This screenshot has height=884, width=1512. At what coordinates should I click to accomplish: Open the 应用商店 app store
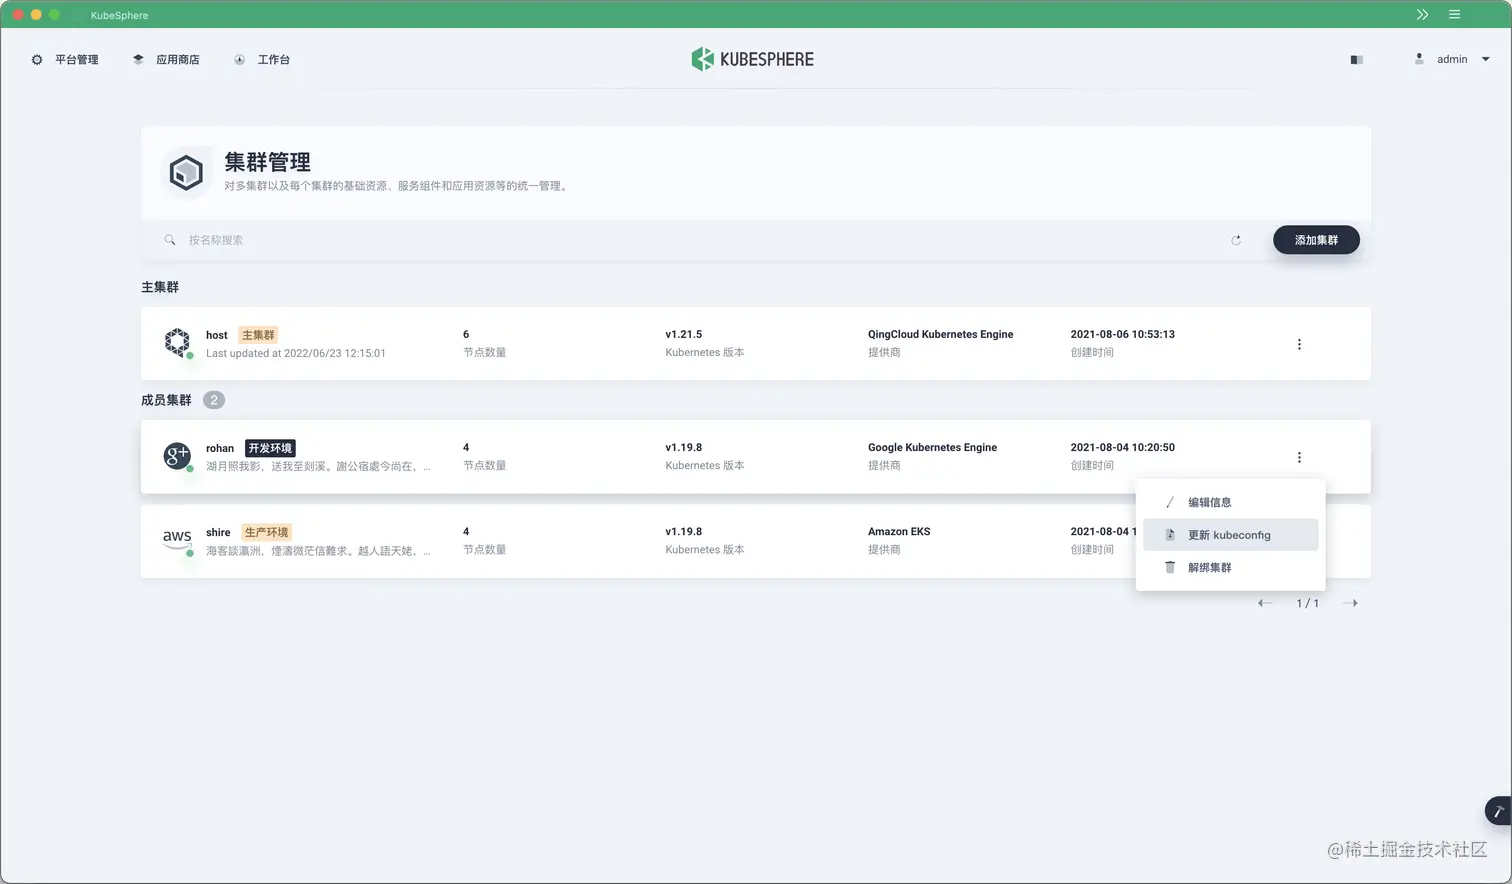pos(166,60)
